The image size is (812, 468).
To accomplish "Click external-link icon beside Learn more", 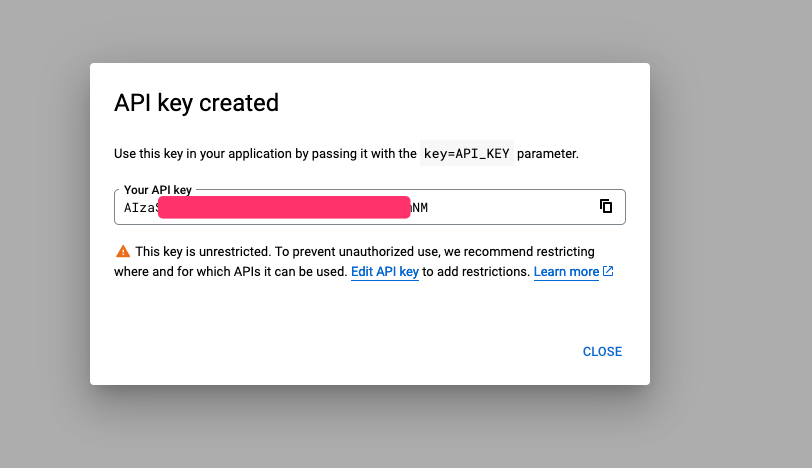I will pos(608,271).
